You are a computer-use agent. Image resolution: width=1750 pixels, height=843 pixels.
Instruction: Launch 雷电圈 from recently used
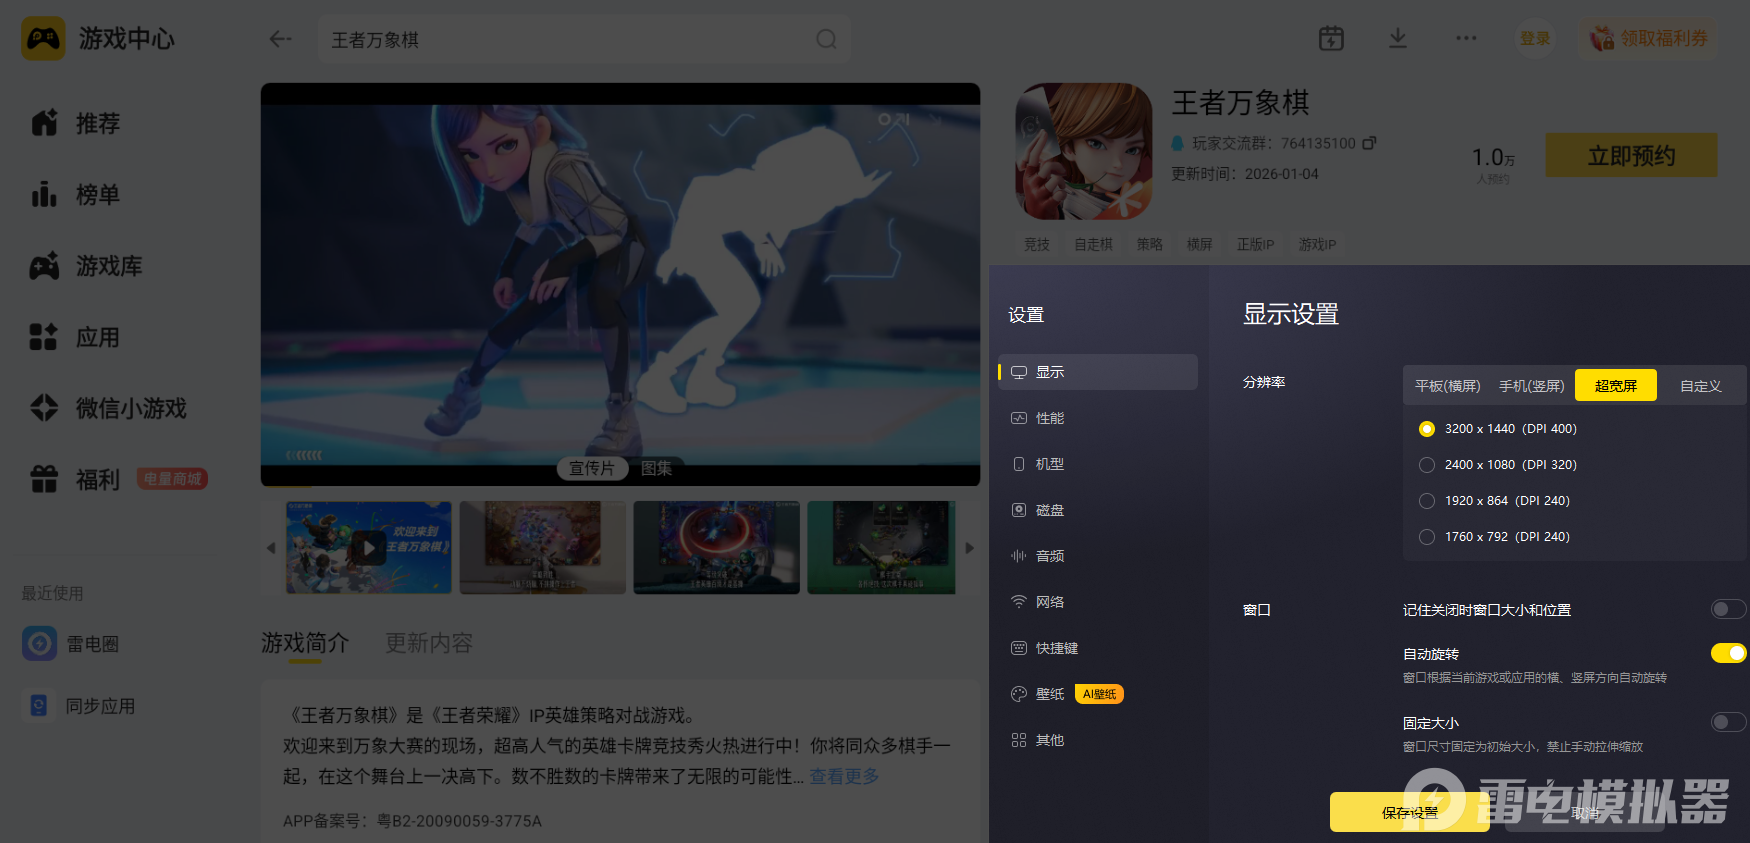pyautogui.click(x=71, y=643)
